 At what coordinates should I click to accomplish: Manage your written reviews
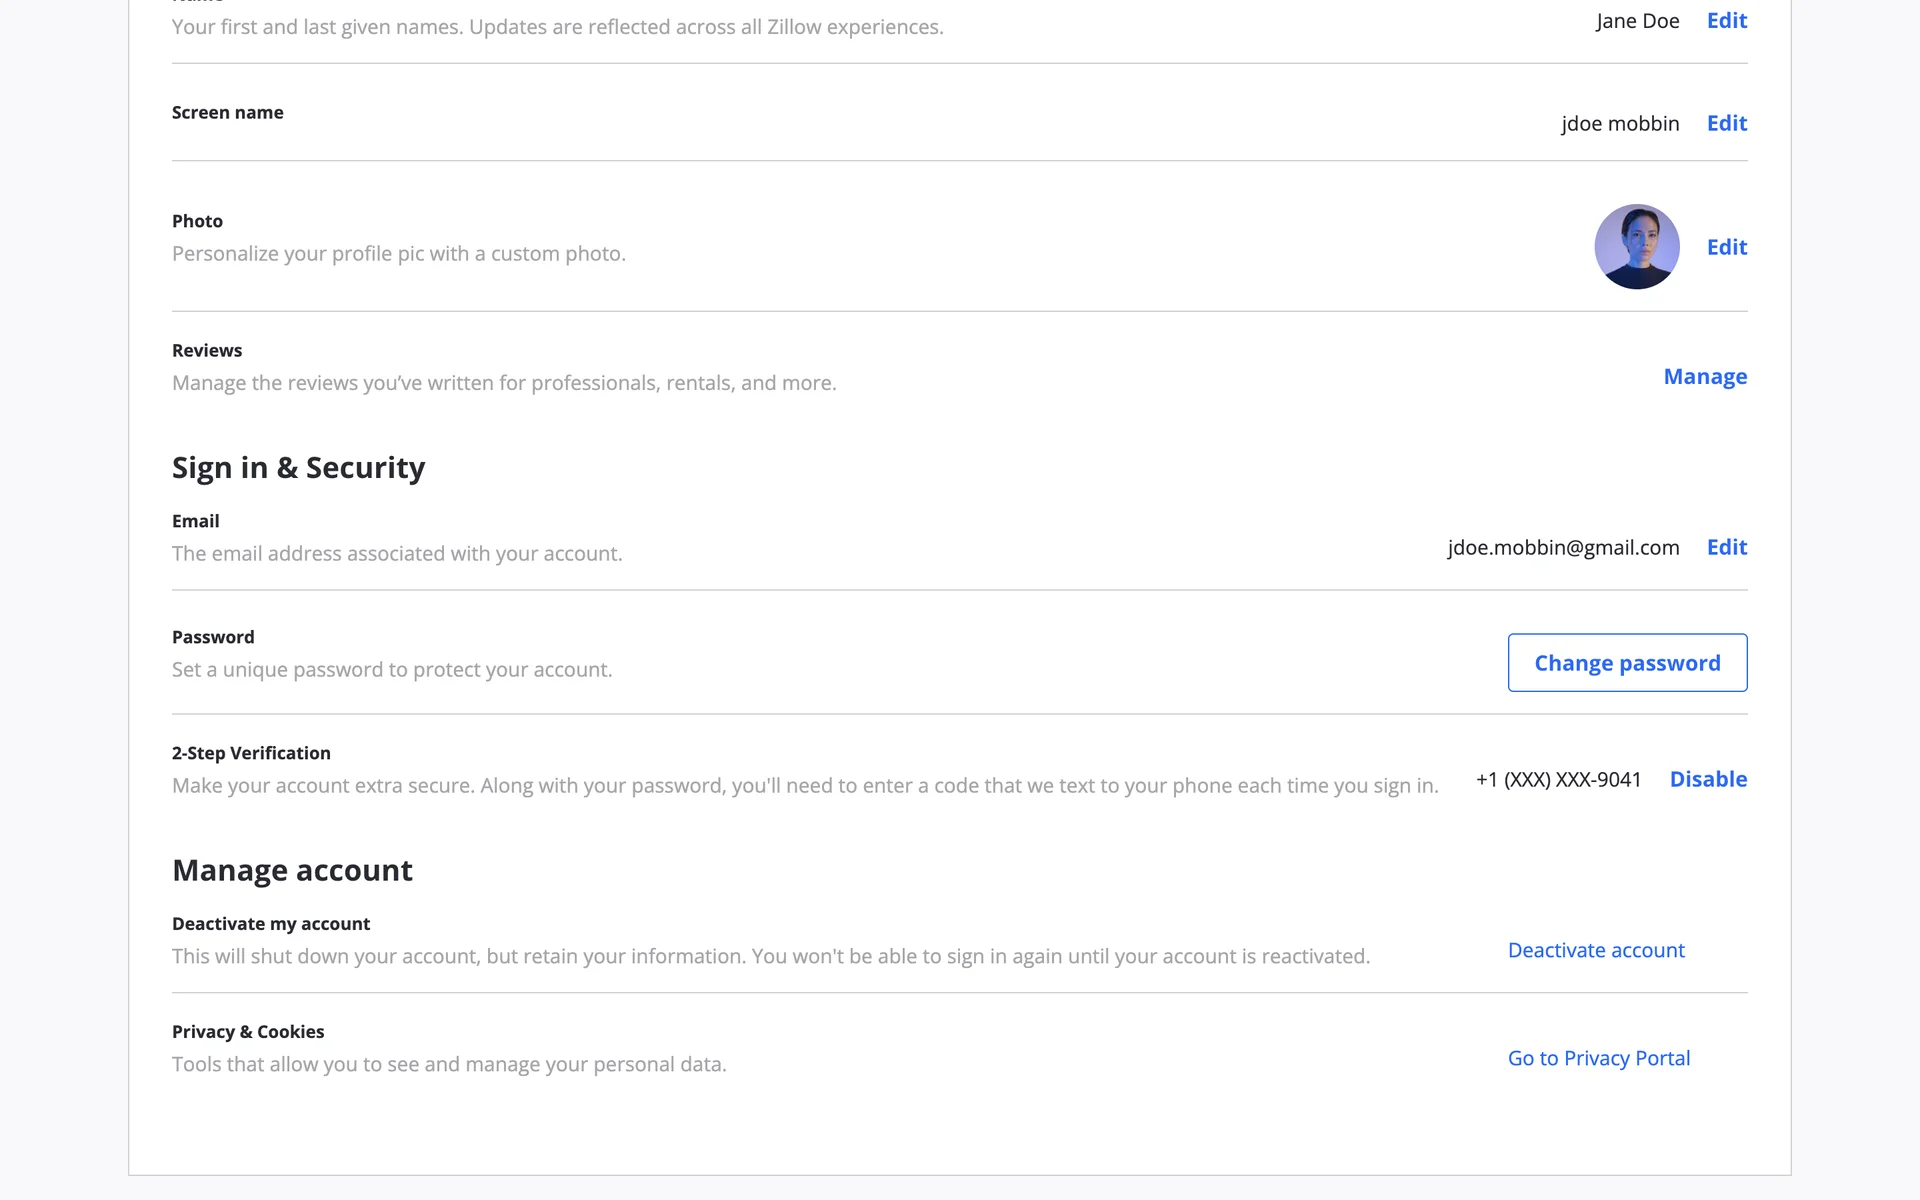pos(1704,377)
